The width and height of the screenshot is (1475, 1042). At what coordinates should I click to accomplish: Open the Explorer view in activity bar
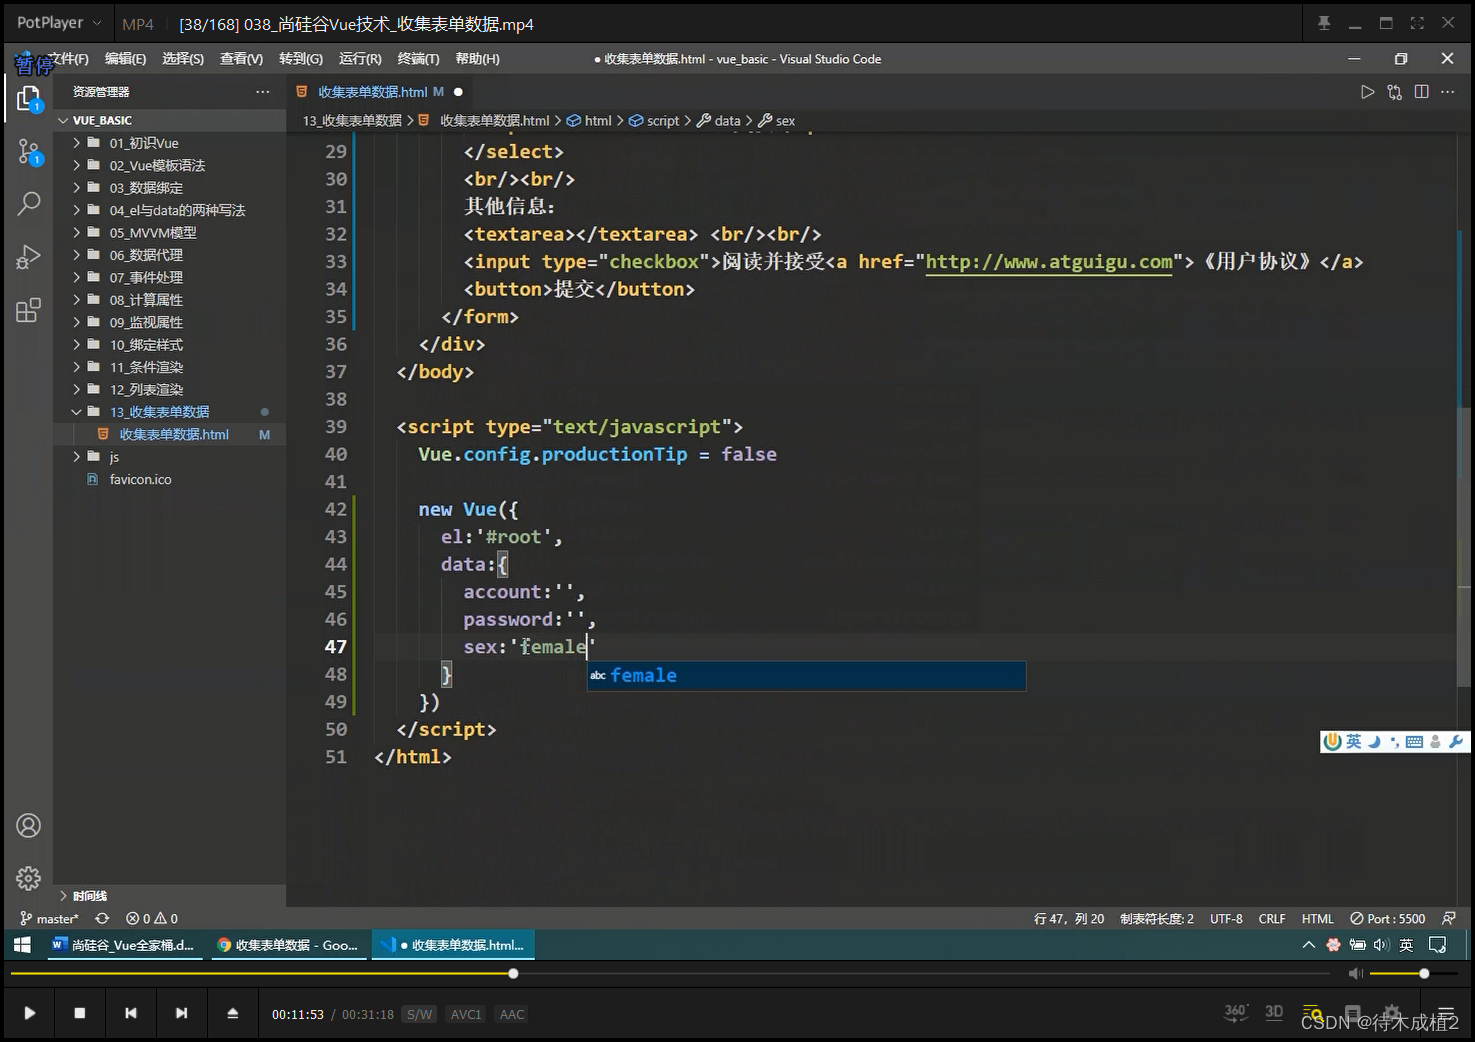[28, 98]
